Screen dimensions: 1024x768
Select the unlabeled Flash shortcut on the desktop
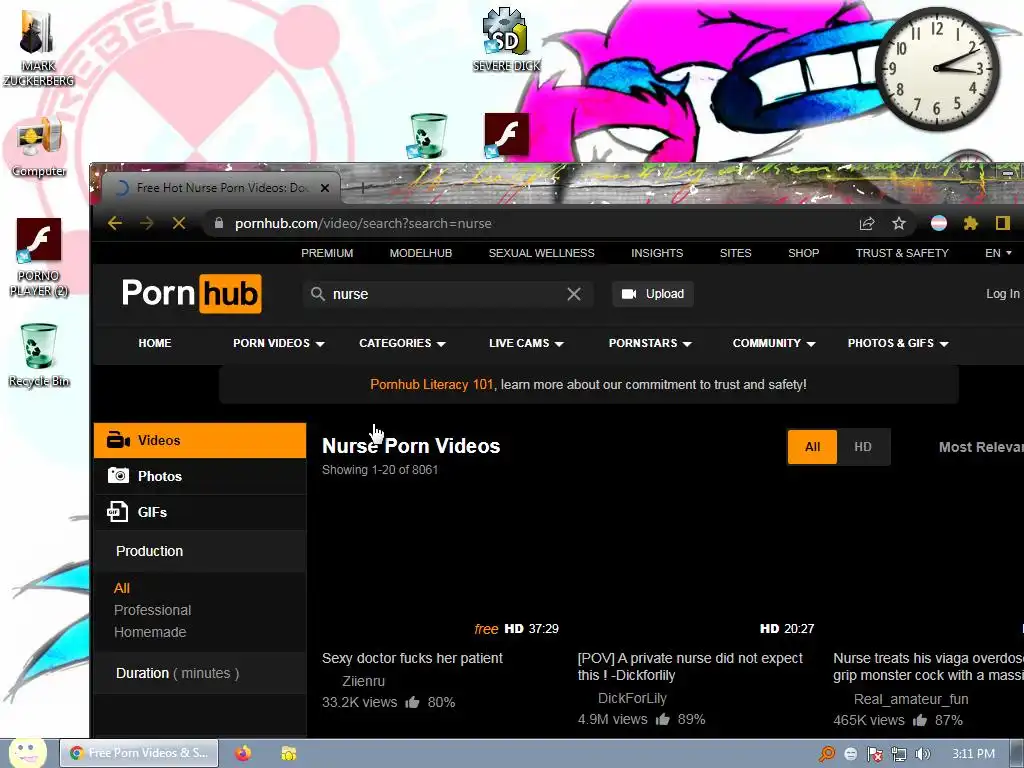coord(506,135)
